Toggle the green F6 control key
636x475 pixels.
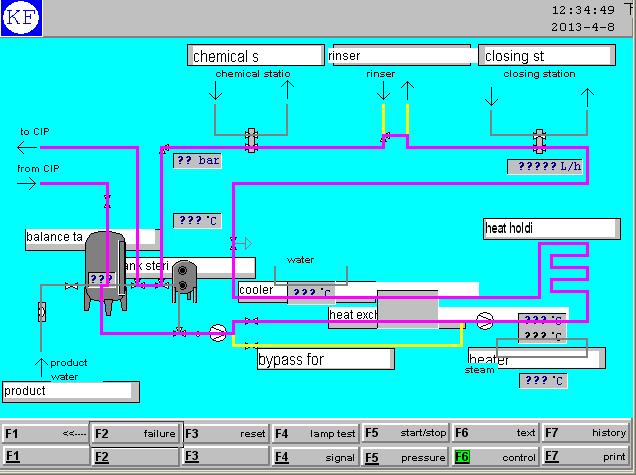[494, 457]
